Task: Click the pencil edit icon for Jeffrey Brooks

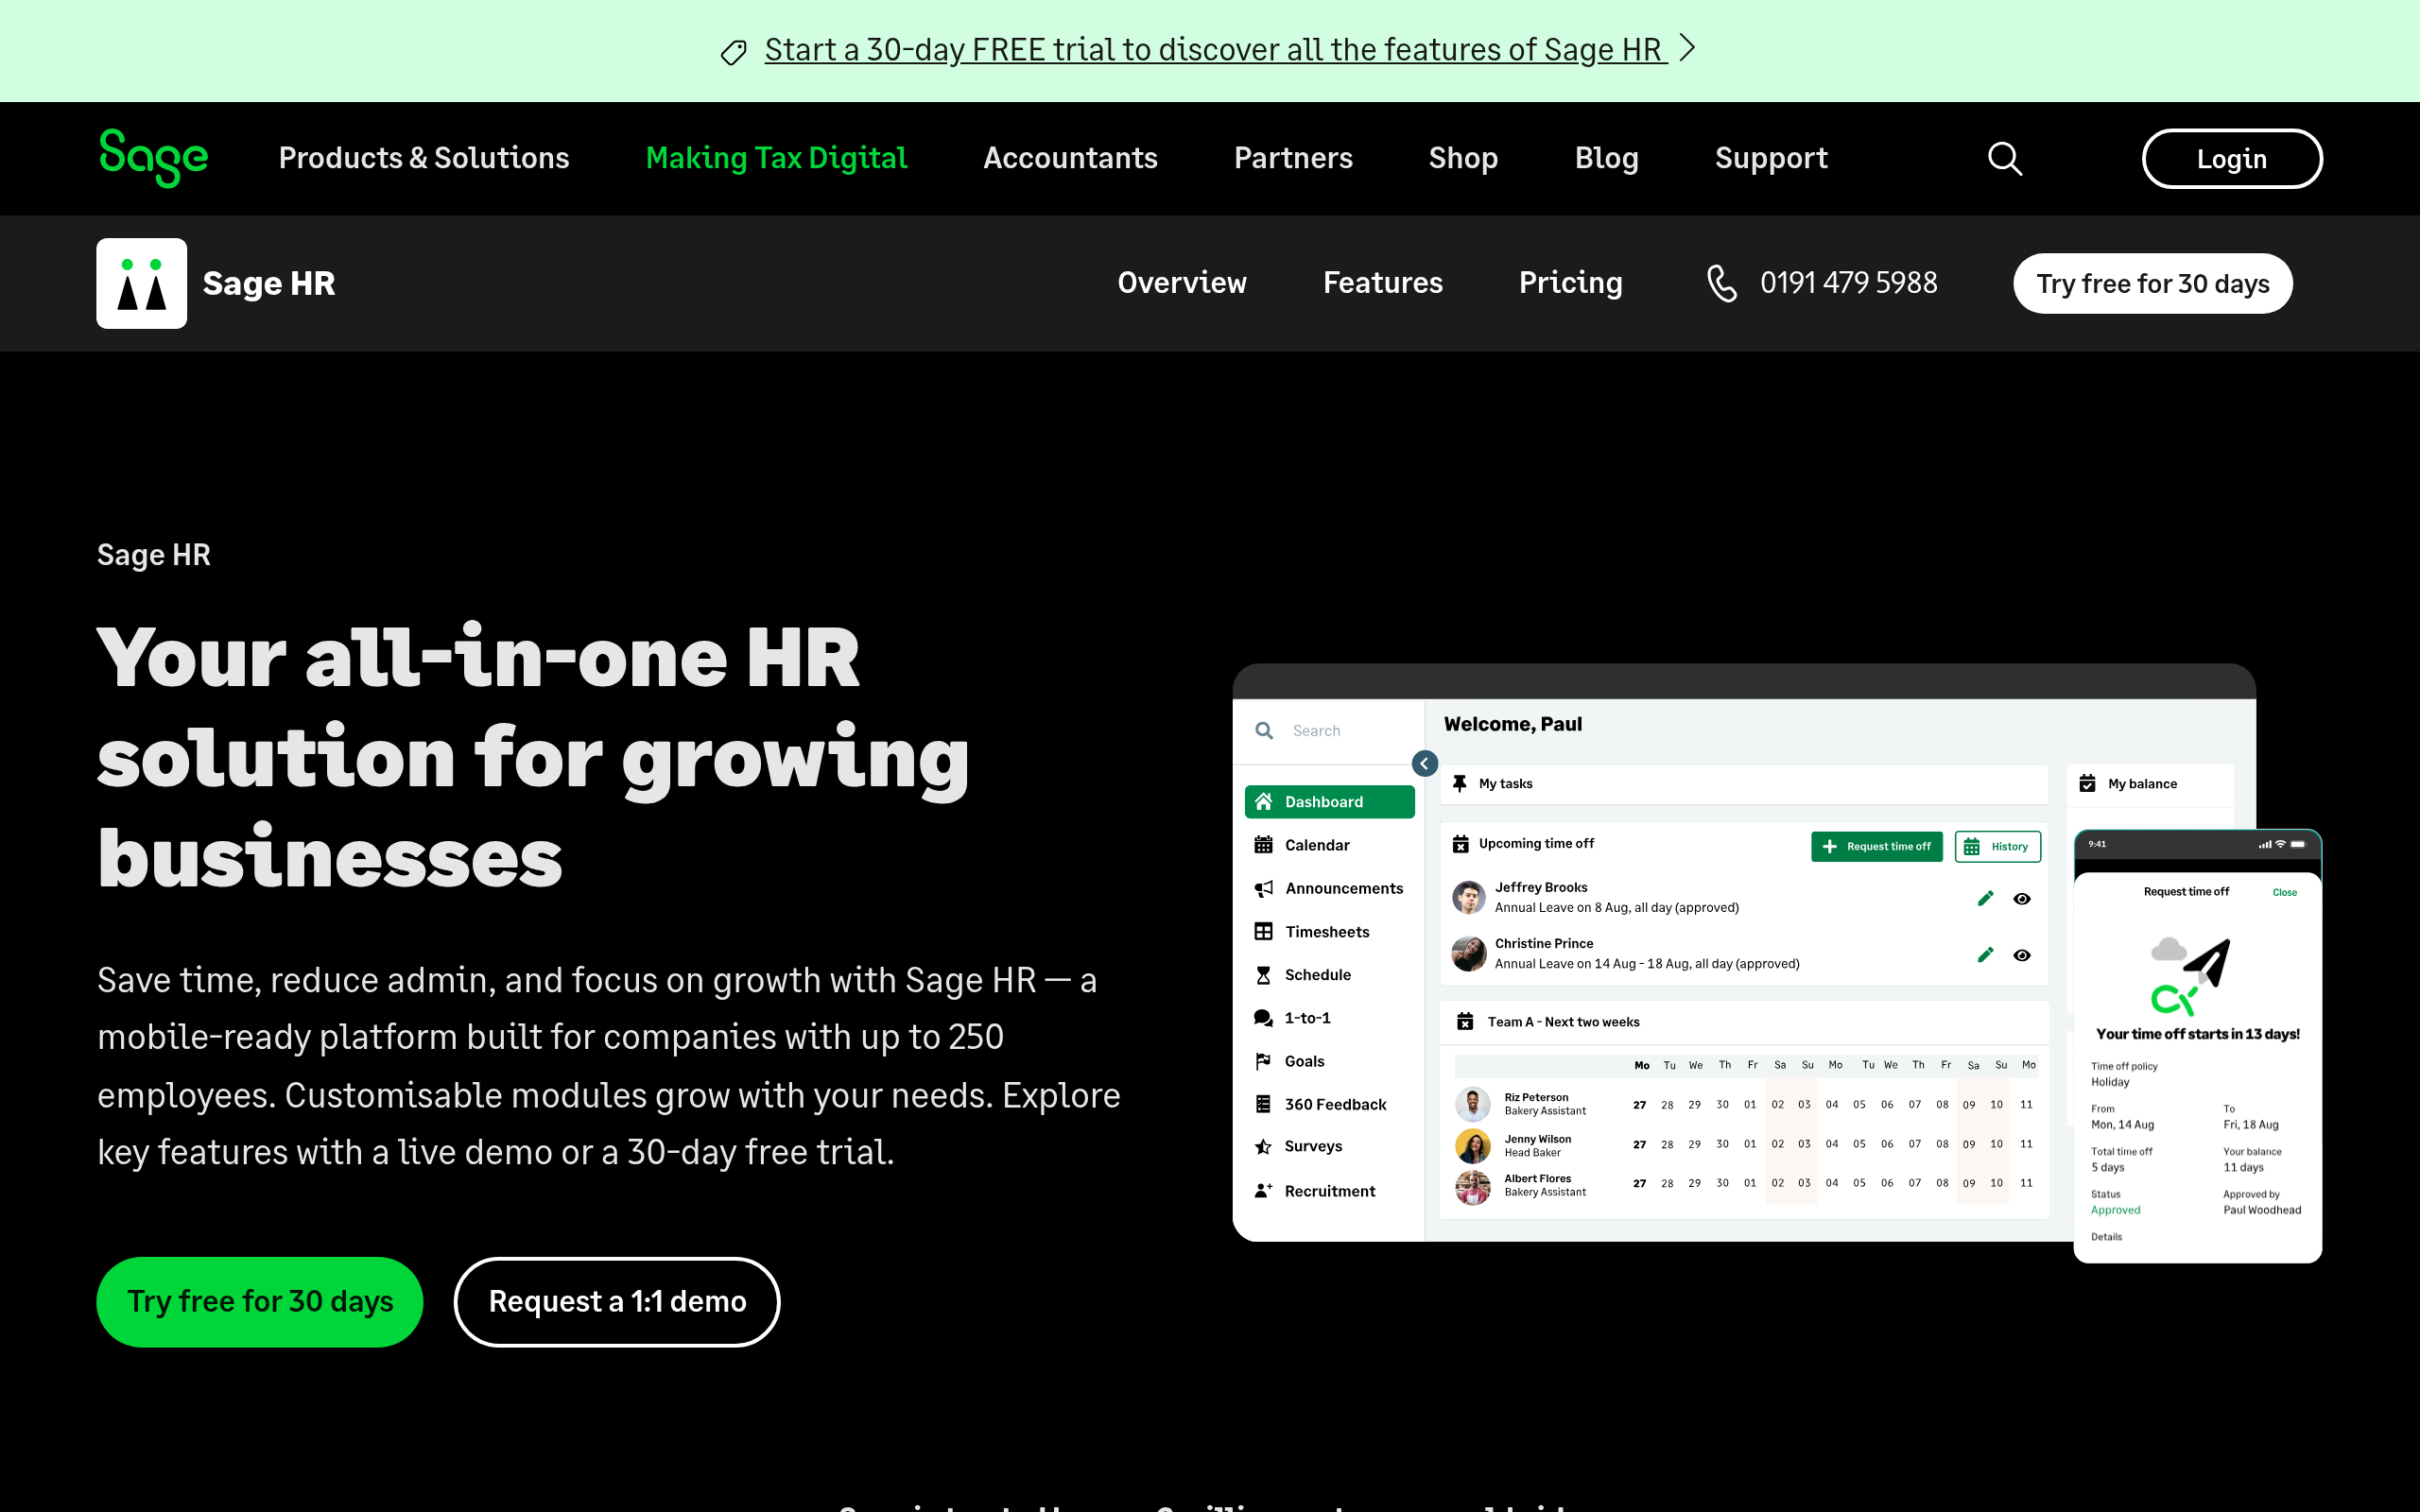Action: [x=1985, y=898]
